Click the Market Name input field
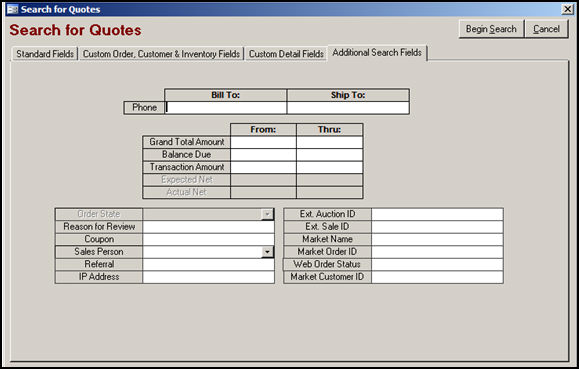Screen dimensions: 579x369 pyautogui.click(x=438, y=239)
